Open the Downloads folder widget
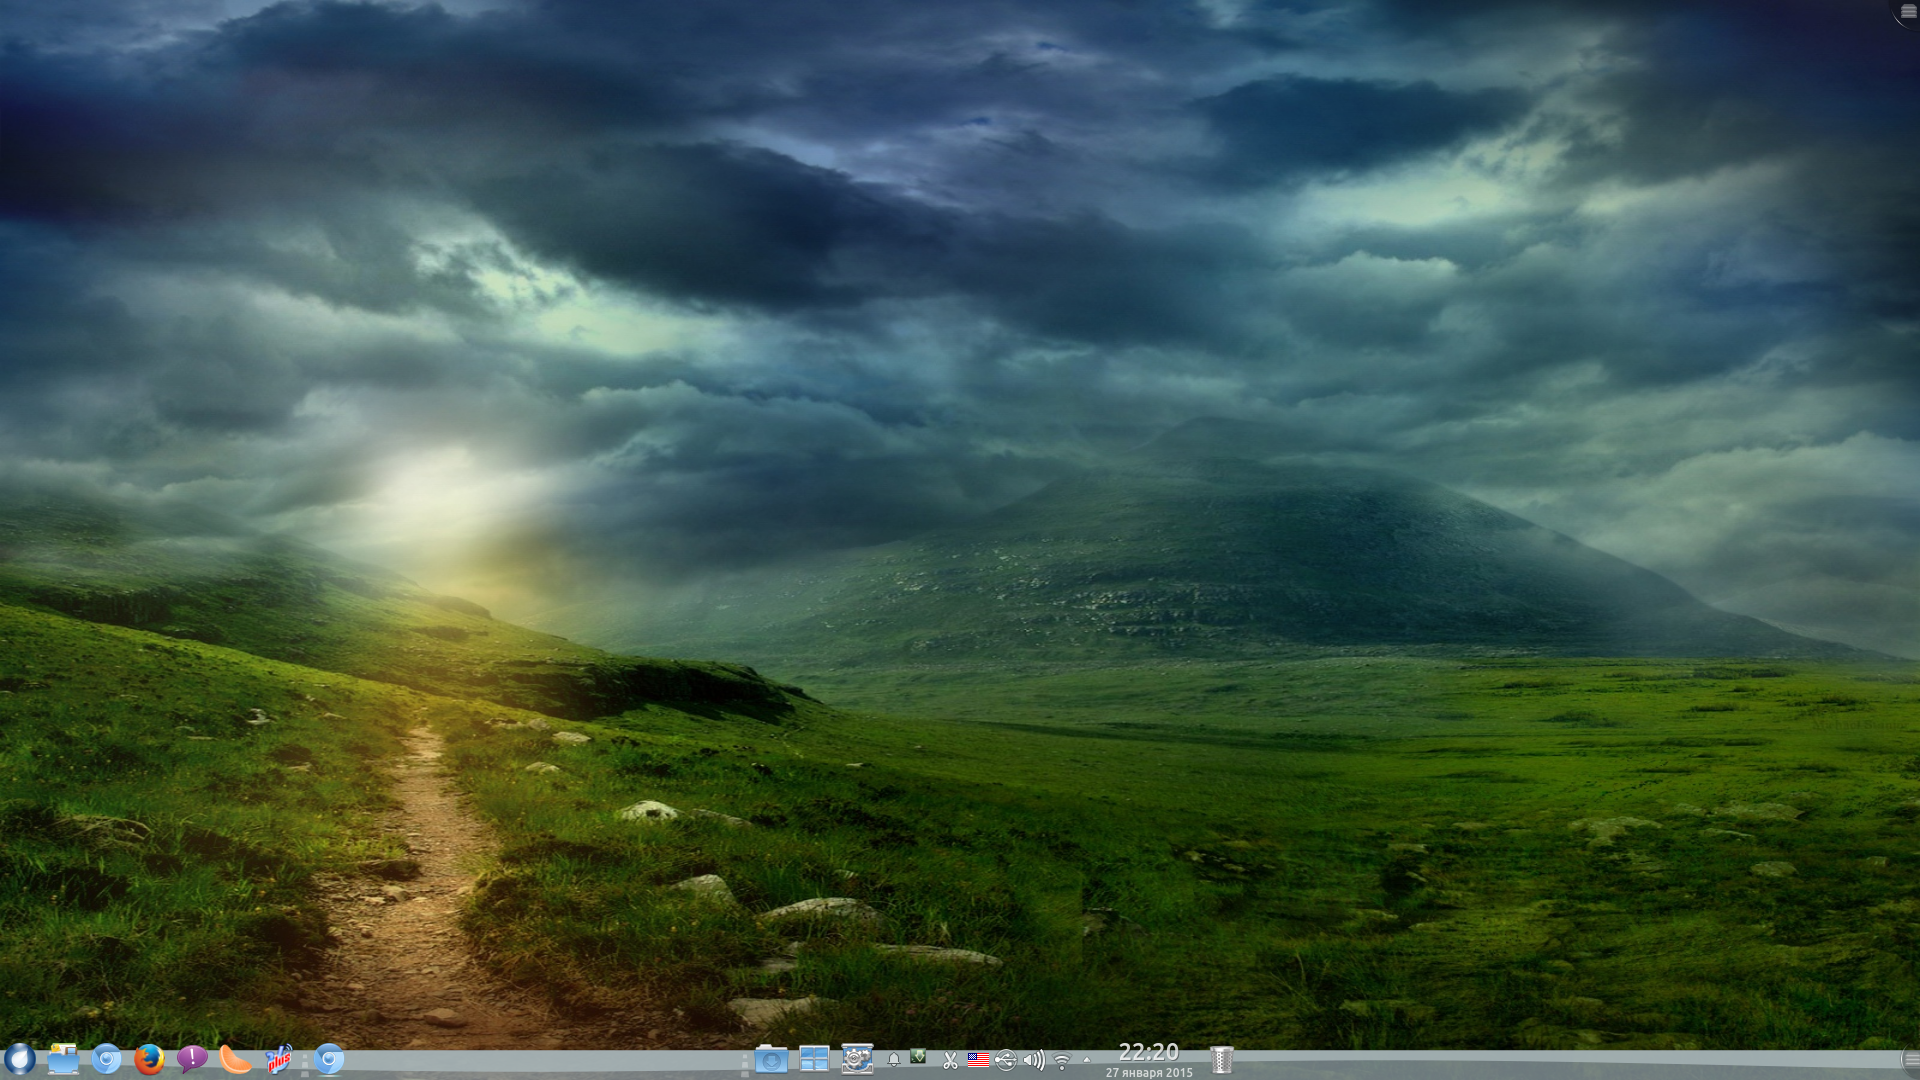The image size is (1920, 1080). pos(771,1059)
